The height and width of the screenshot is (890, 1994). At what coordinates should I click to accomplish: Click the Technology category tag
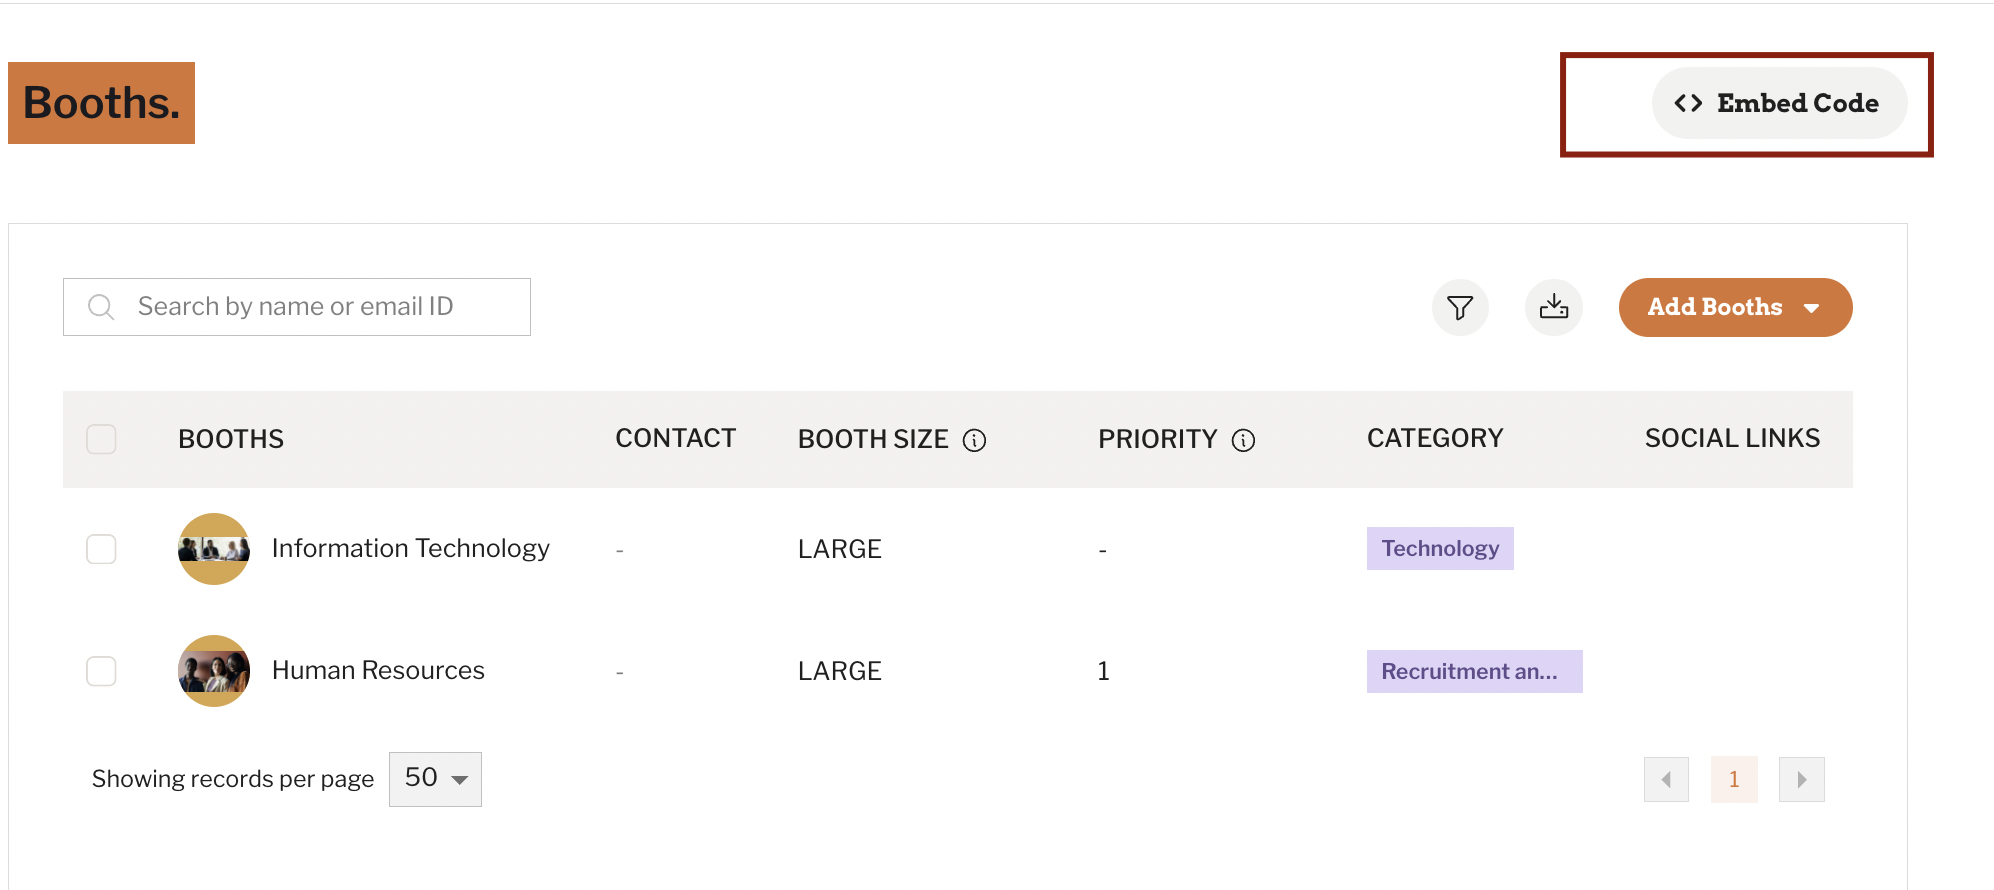coord(1440,548)
